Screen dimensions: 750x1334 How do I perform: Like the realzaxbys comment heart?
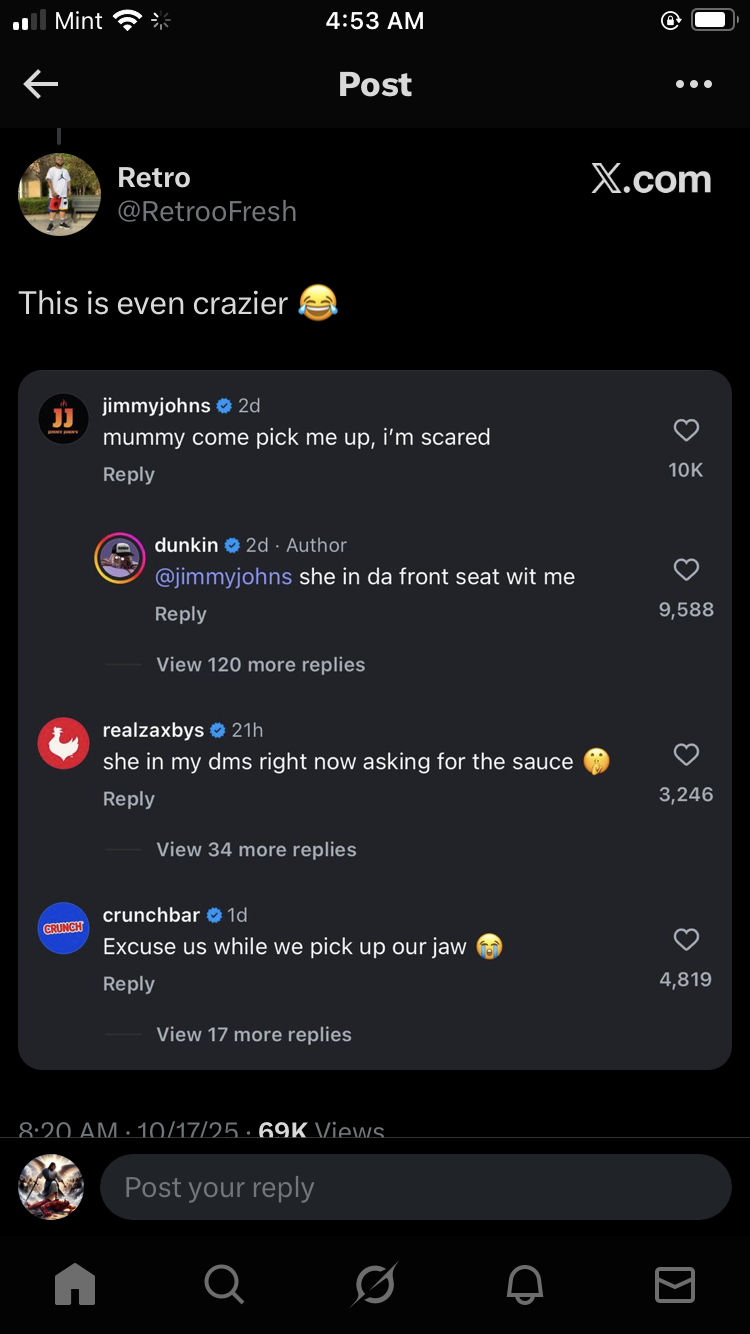click(x=686, y=754)
